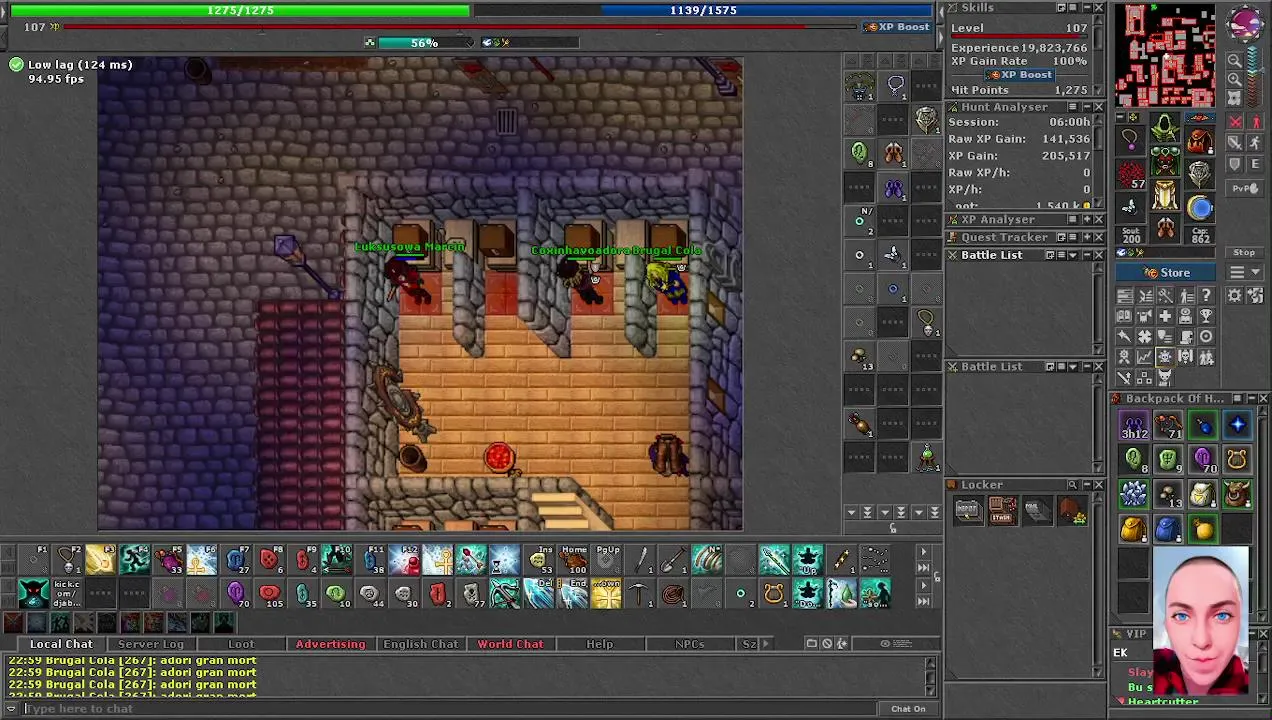Open the hamburger menu dropdown under Stop
The width and height of the screenshot is (1272, 720).
(x=1244, y=272)
